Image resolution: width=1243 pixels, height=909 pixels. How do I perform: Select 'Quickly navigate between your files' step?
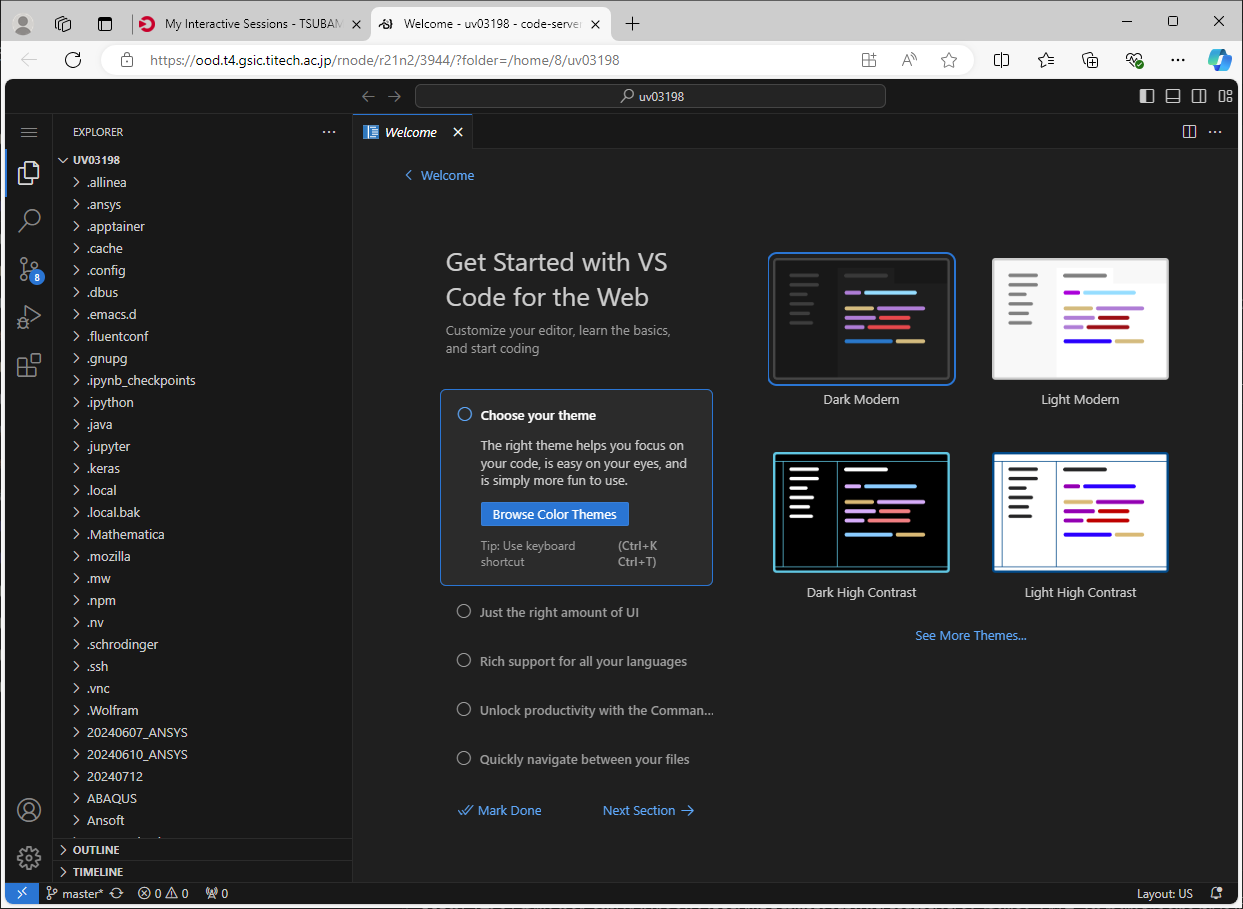point(584,759)
